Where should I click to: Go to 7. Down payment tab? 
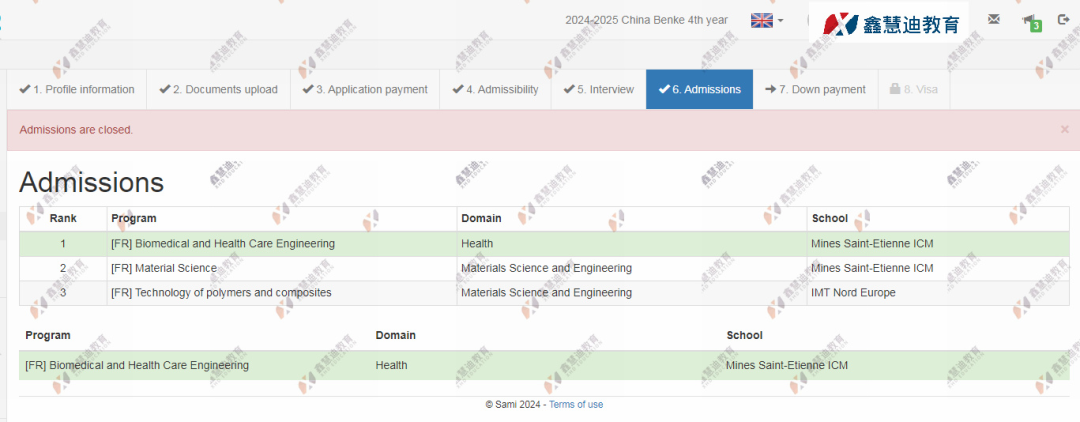[x=816, y=89]
